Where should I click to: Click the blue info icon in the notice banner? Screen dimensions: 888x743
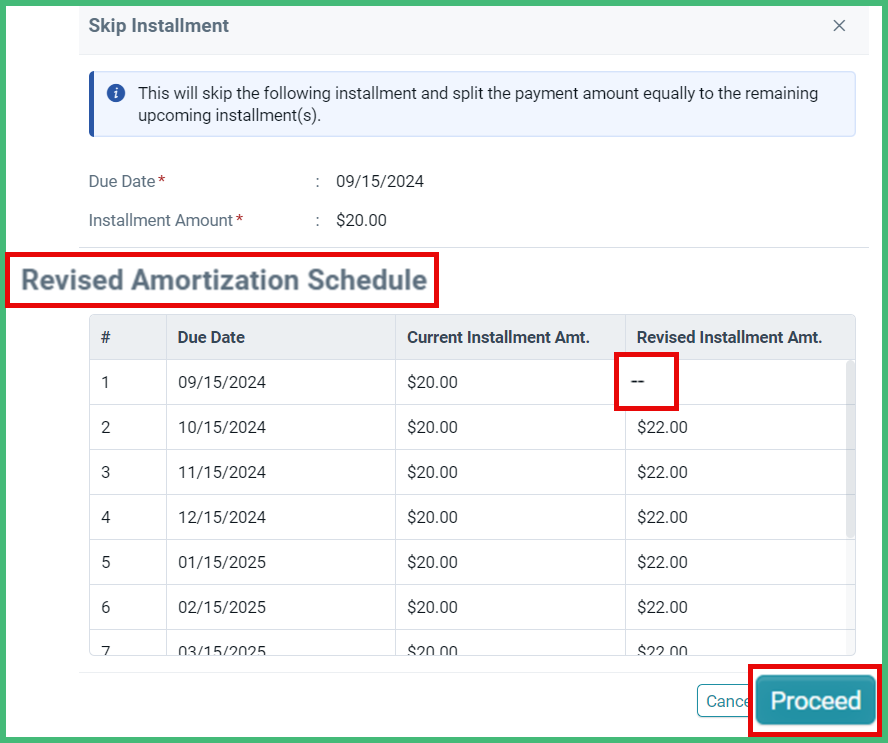[x=116, y=92]
